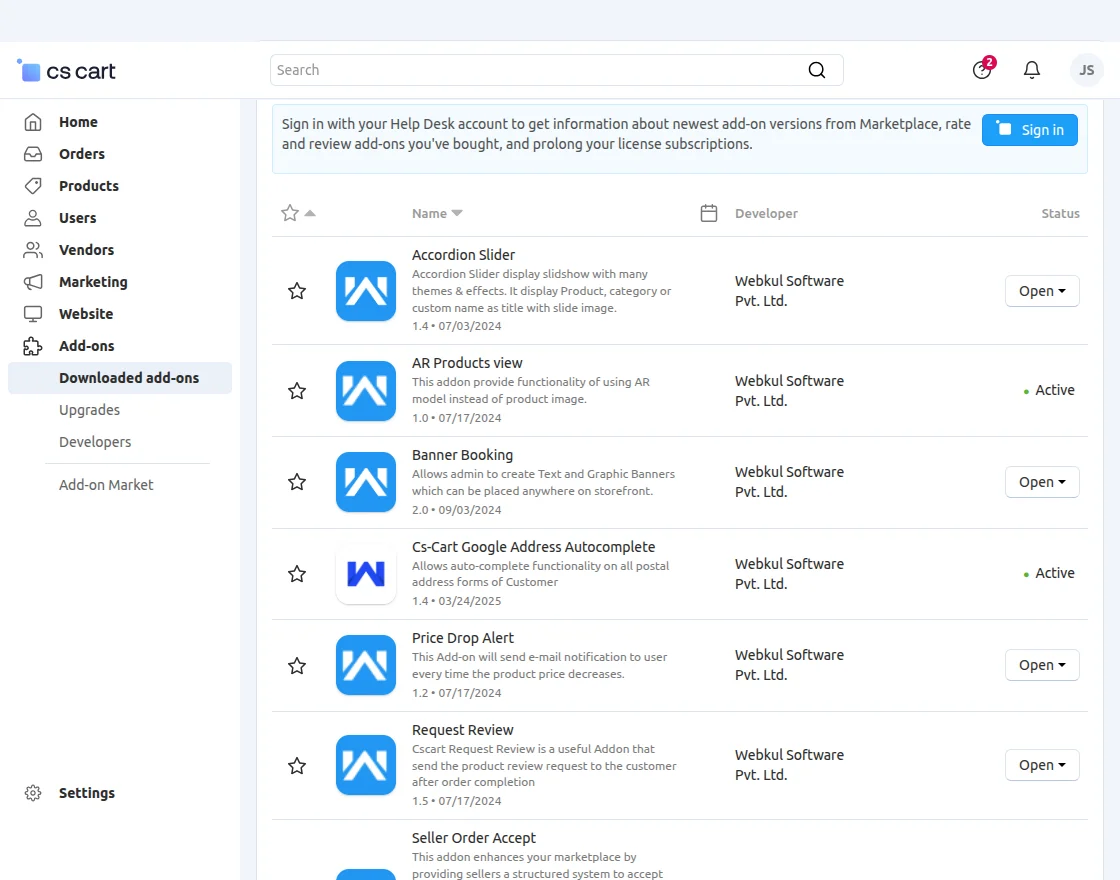The width and height of the screenshot is (1120, 880).
Task: Open the Add-on Market menu item
Action: click(x=106, y=485)
